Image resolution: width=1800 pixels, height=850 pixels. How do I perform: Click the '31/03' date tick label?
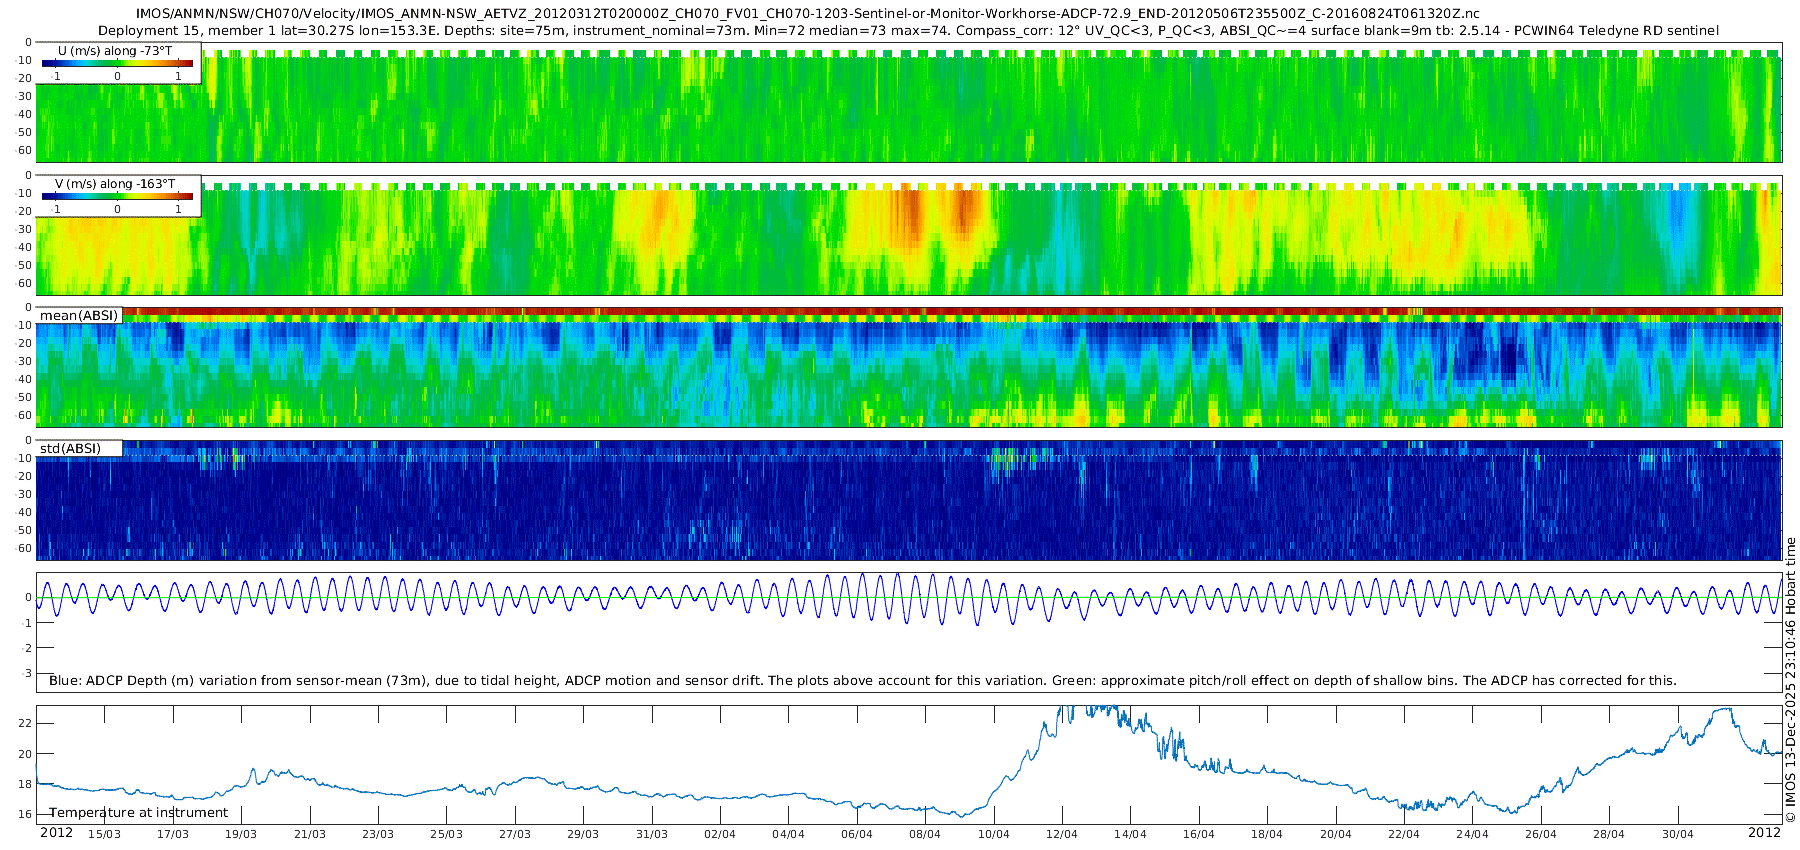[652, 834]
